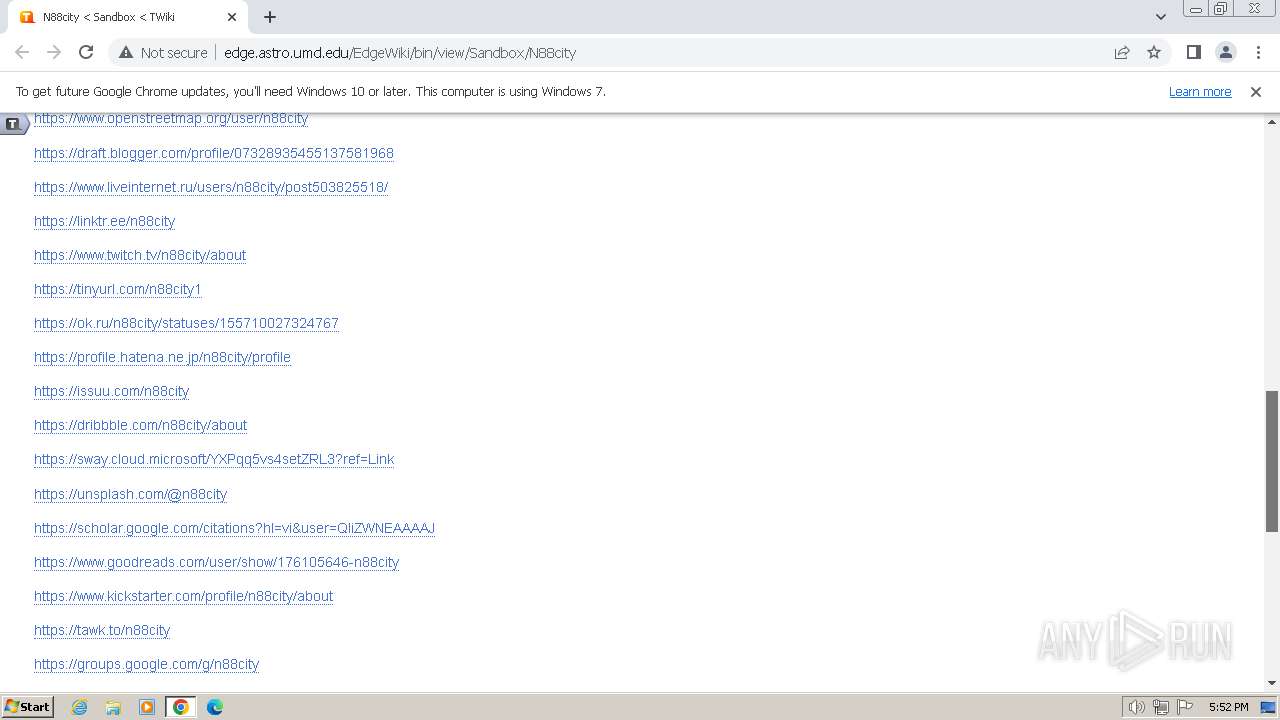Share this page via address bar icon
This screenshot has height=720, width=1280.
(1122, 52)
